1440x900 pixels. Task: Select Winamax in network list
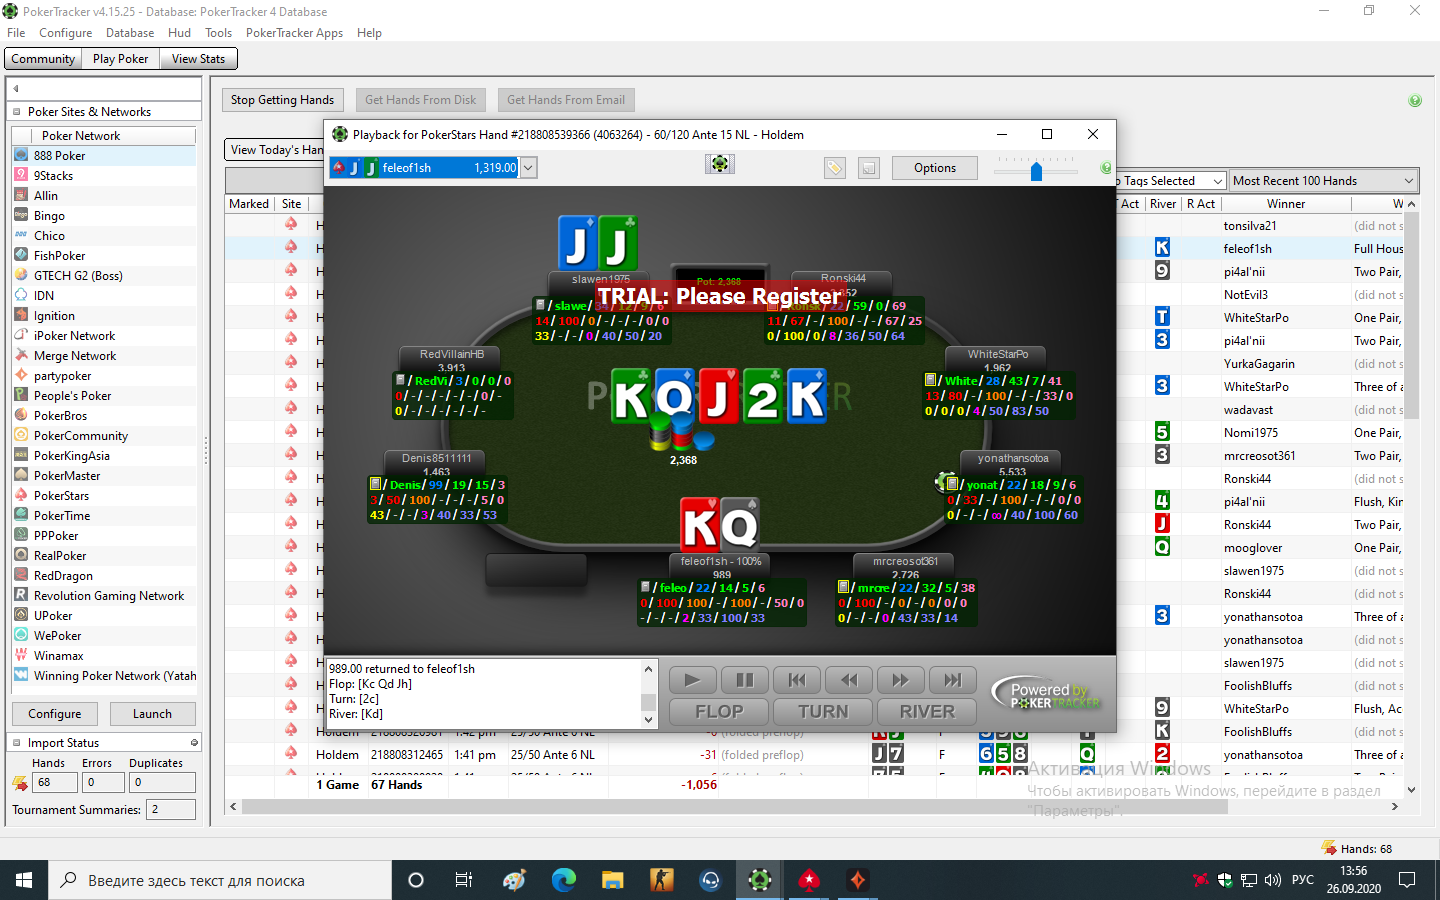[104, 656]
